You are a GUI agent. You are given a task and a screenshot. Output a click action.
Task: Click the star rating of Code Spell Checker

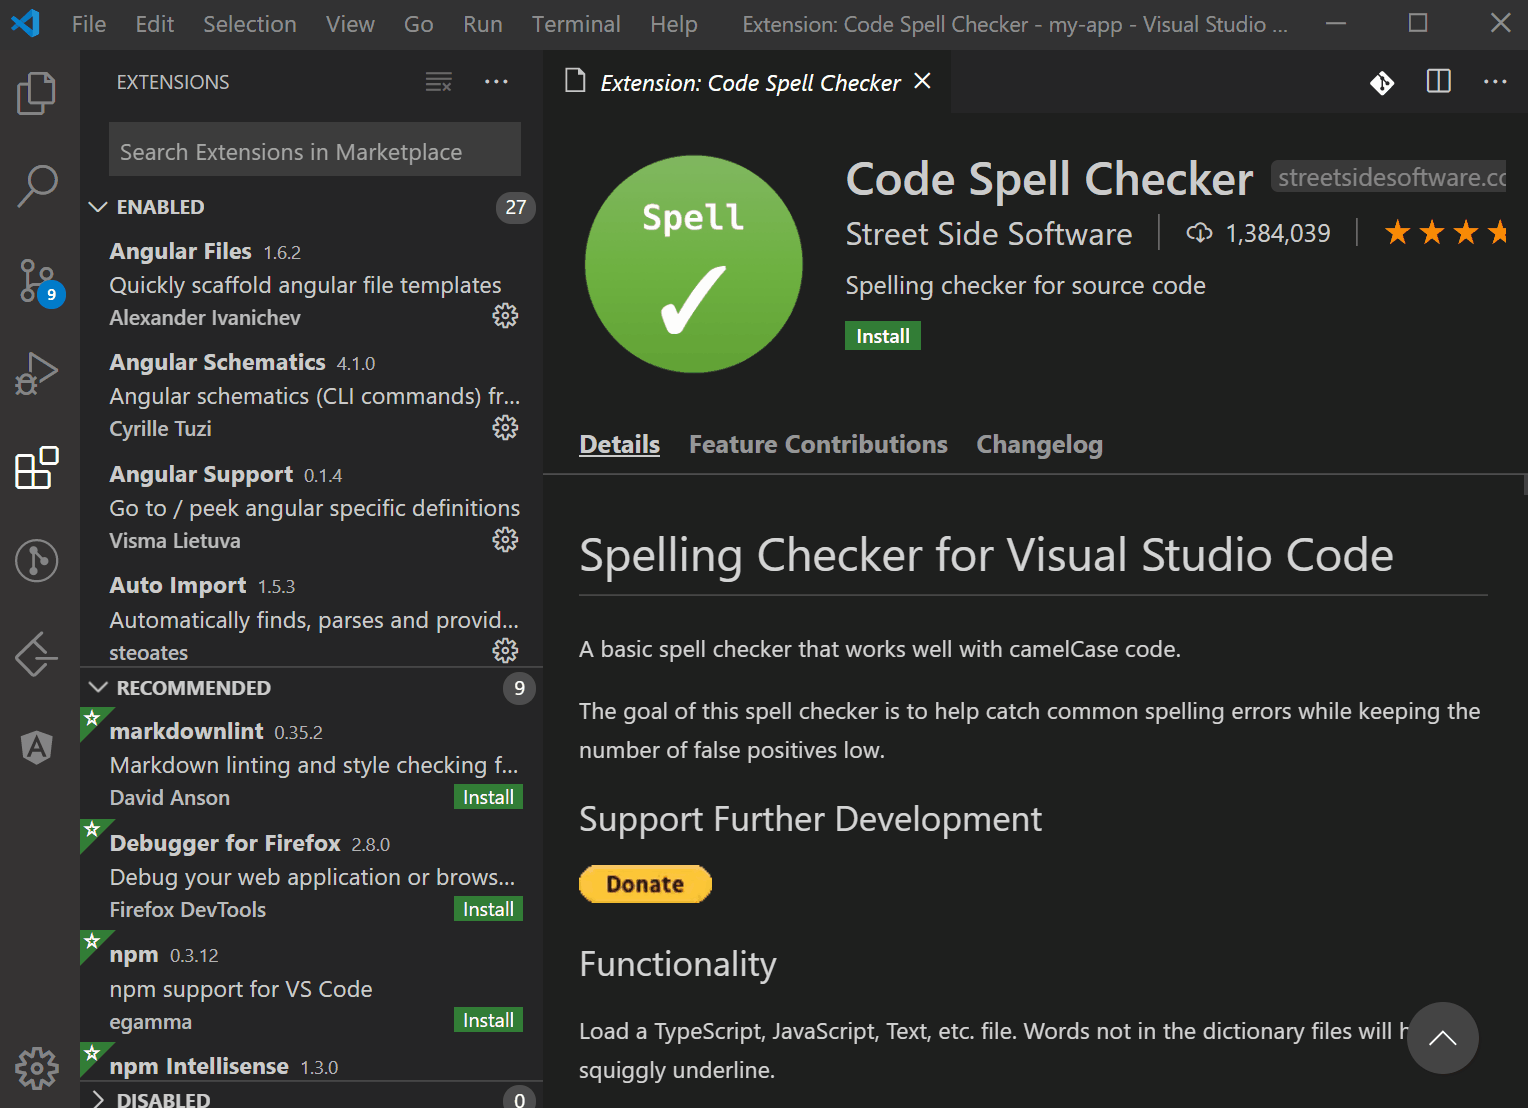1445,233
